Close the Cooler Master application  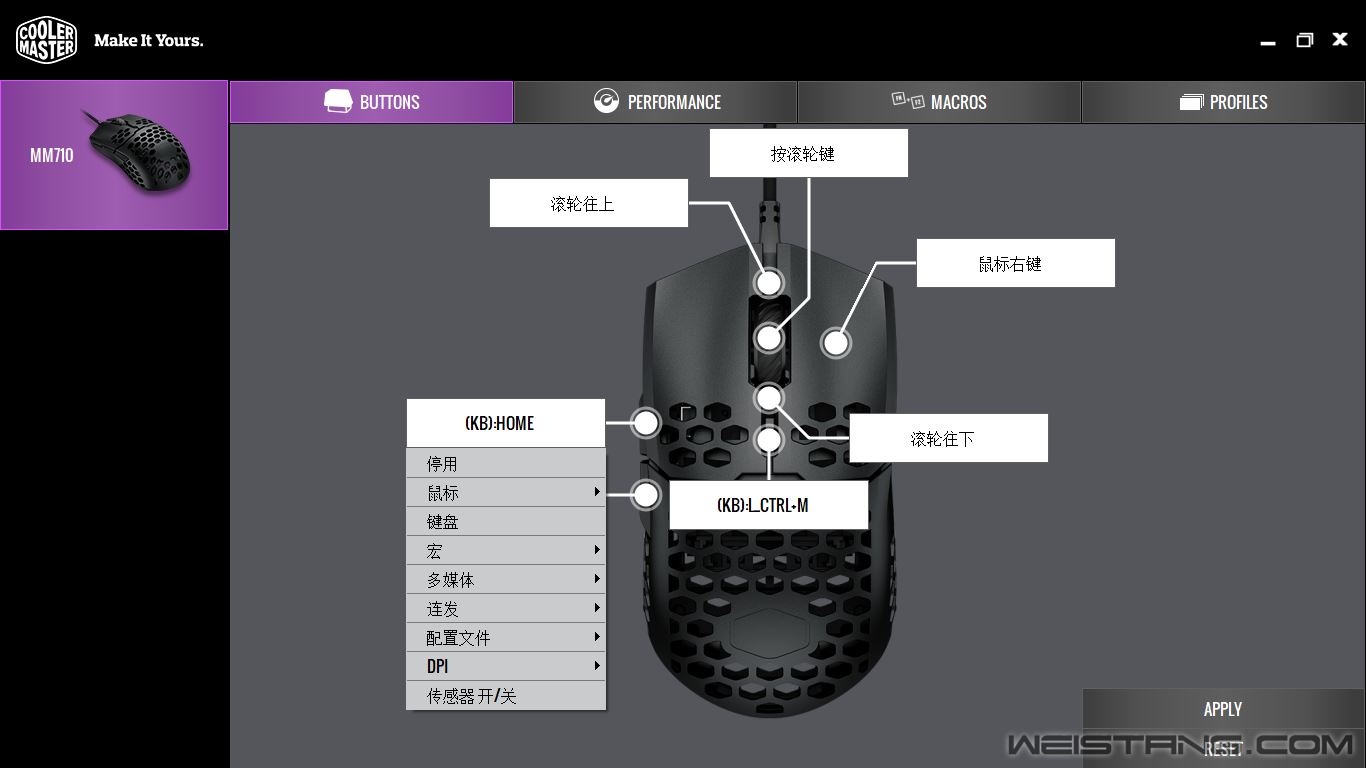pos(1340,40)
